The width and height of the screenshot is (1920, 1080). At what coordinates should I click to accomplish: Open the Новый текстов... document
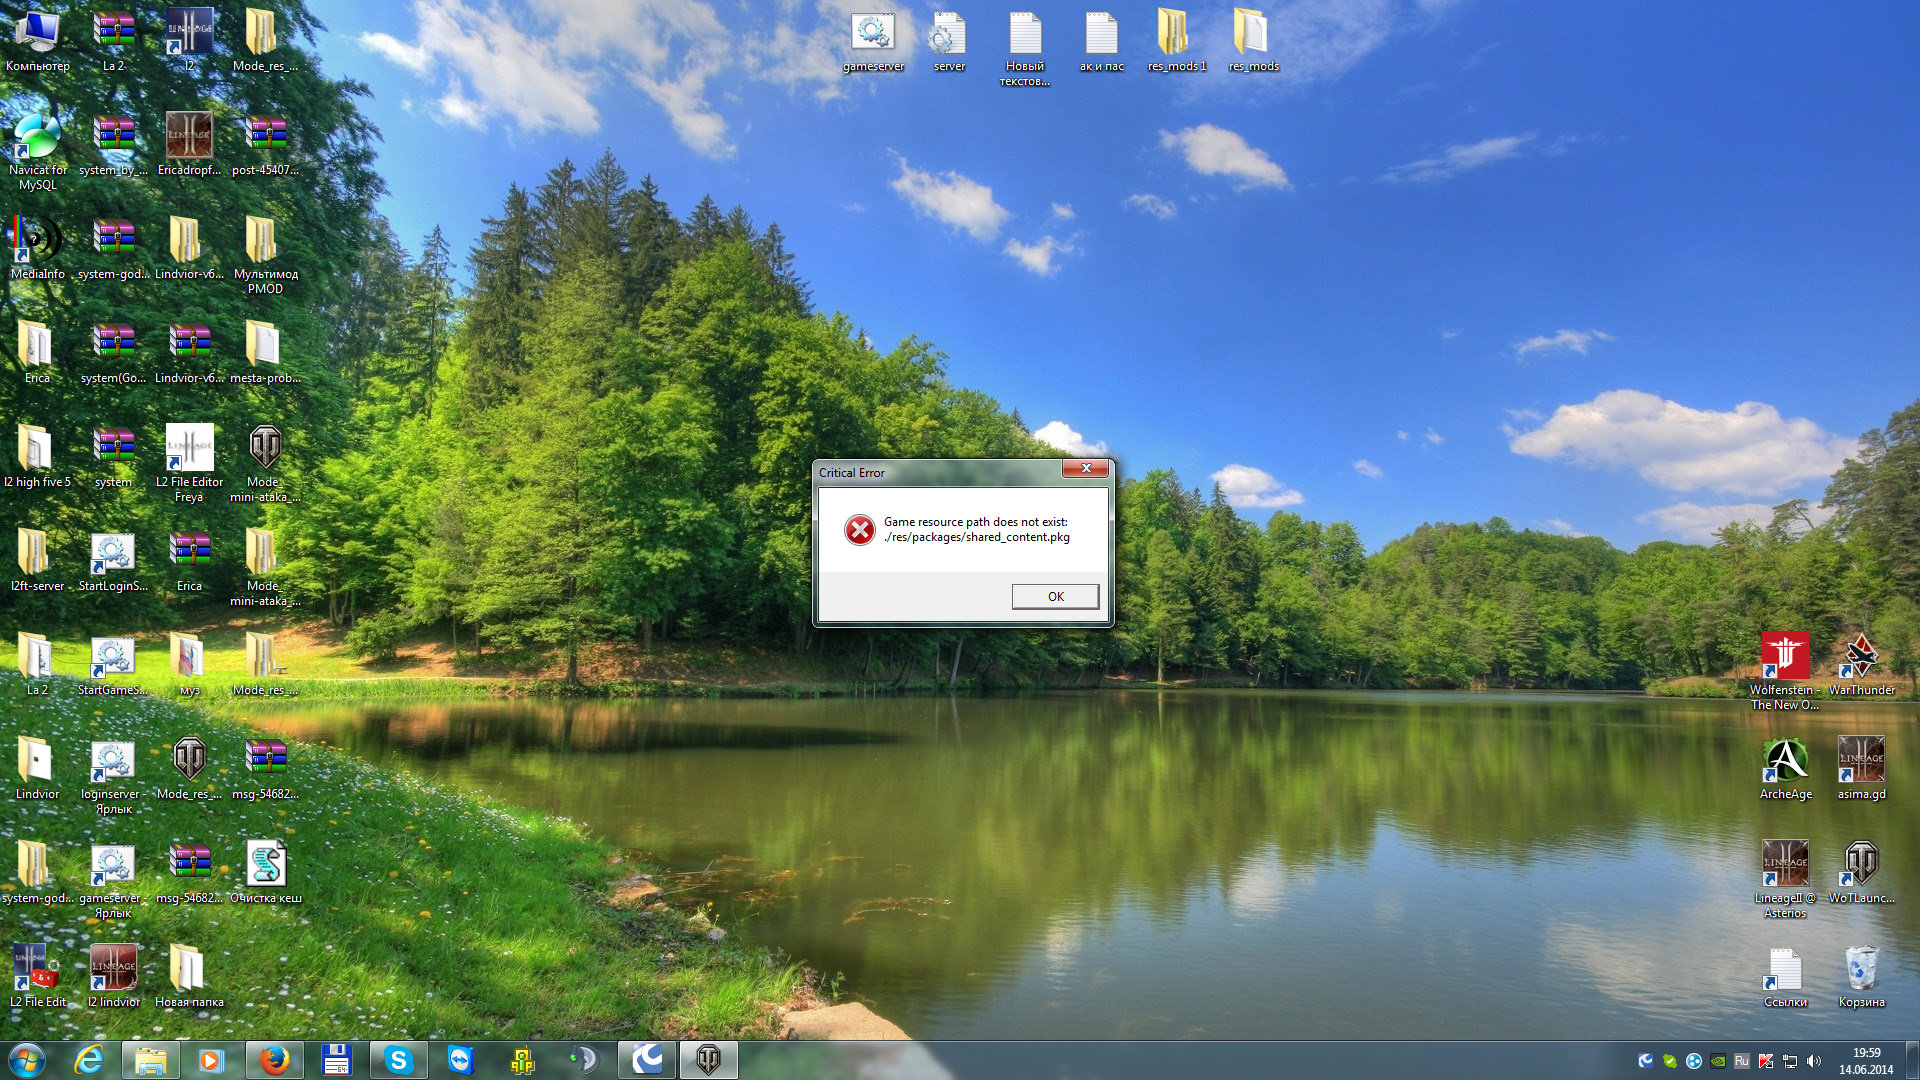pos(1025,49)
